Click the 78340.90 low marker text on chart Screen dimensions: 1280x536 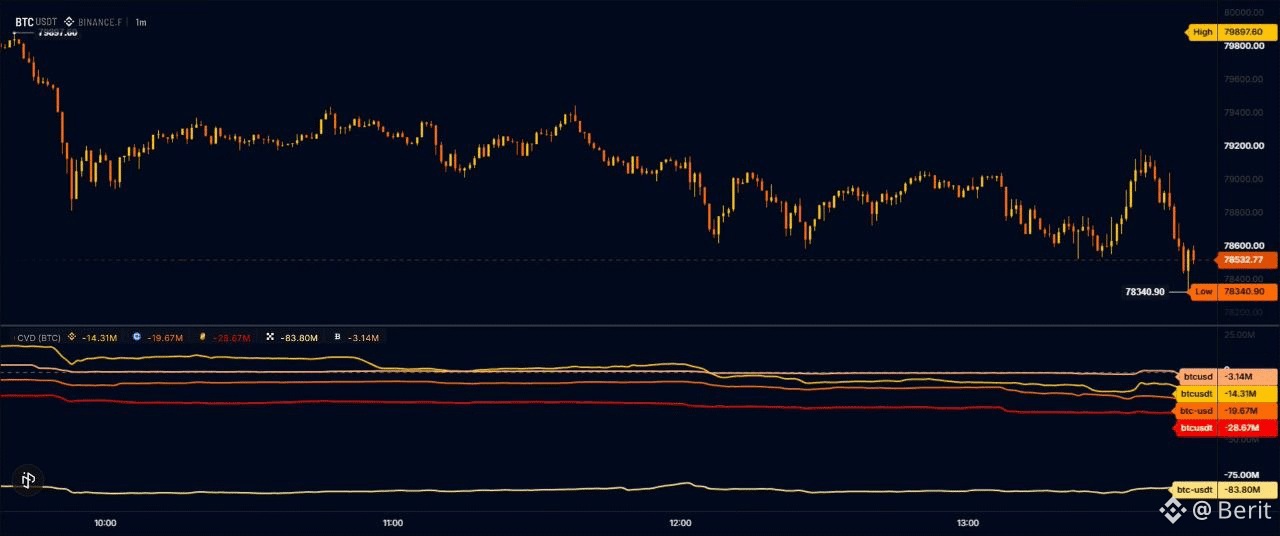pos(1145,292)
